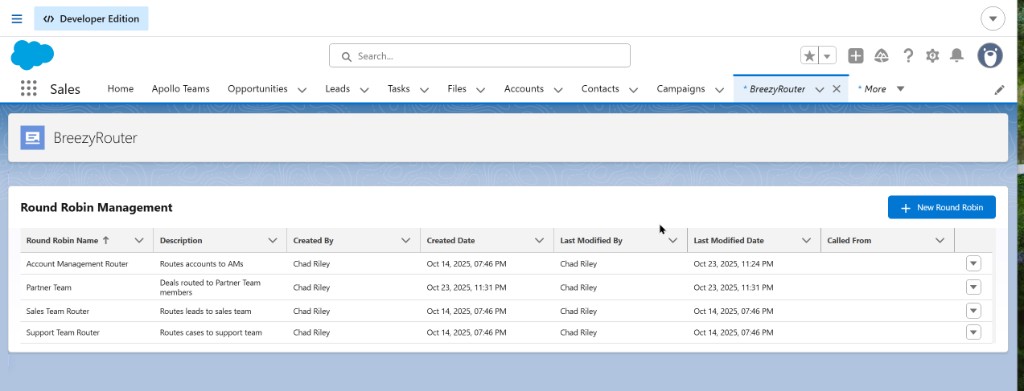This screenshot has width=1024, height=391.
Task: Open the More navigation menu
Action: click(x=881, y=89)
